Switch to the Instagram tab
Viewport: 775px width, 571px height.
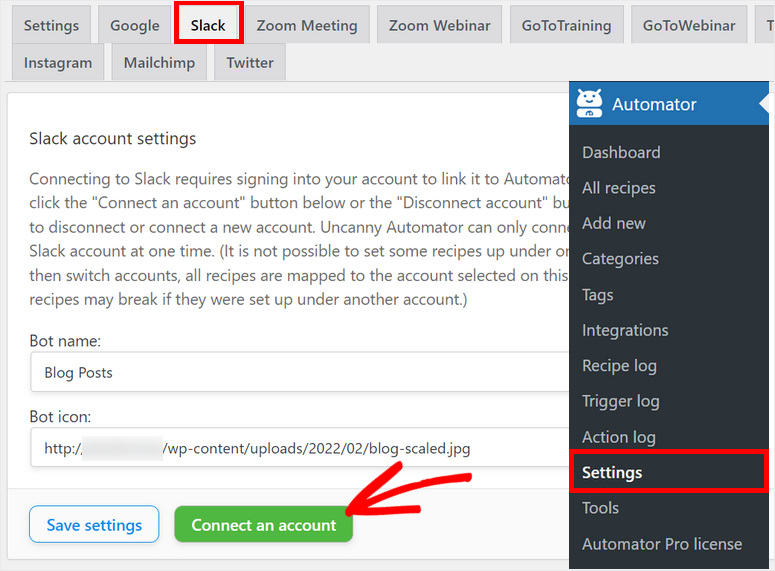coord(57,62)
